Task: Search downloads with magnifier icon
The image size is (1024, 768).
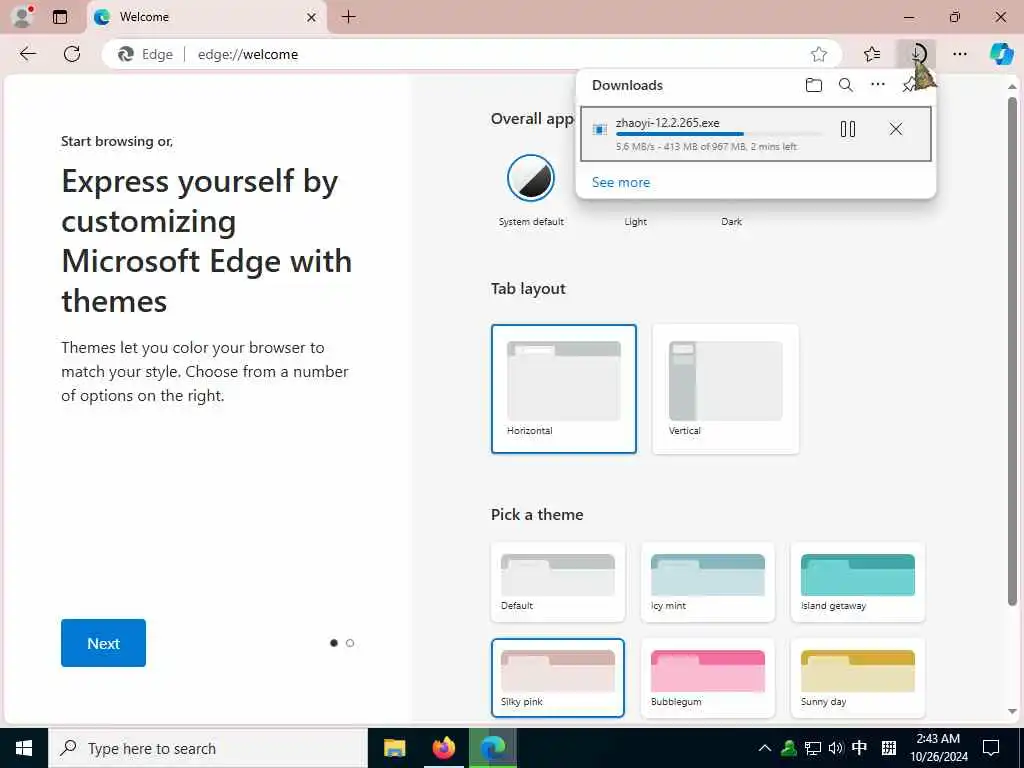Action: click(846, 85)
